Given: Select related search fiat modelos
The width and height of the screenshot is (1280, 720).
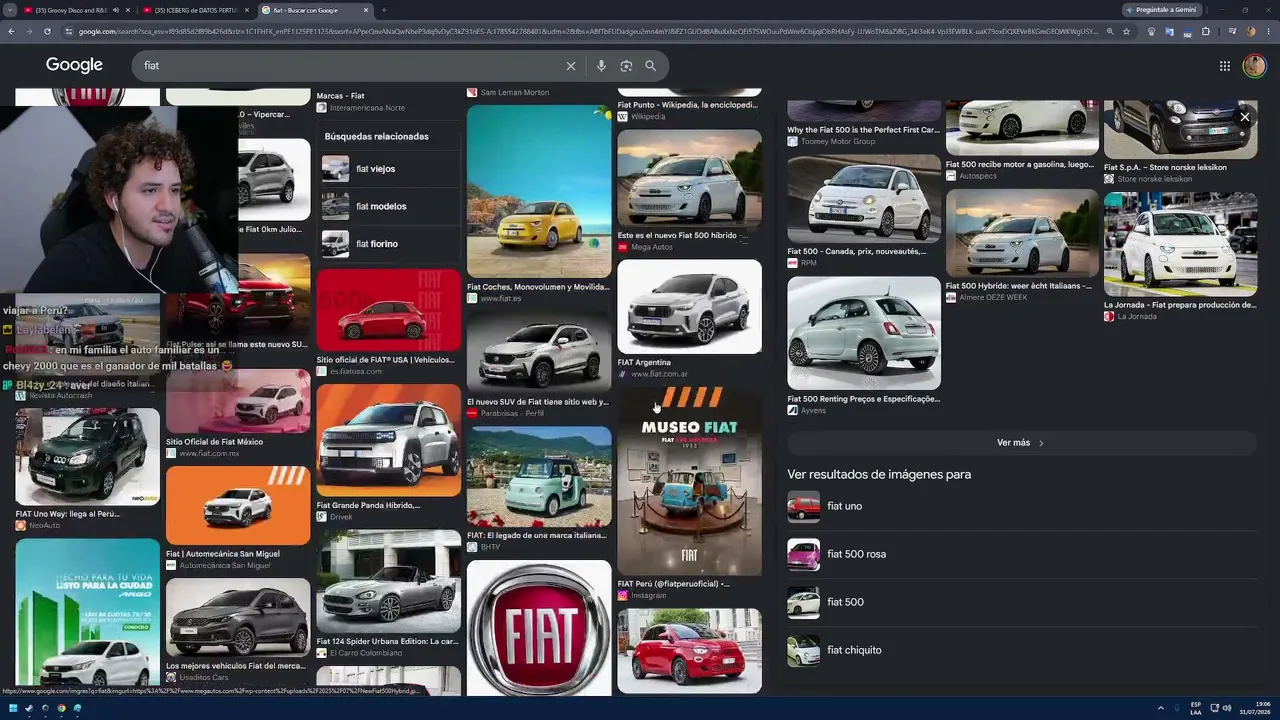Looking at the screenshot, I should (x=388, y=206).
